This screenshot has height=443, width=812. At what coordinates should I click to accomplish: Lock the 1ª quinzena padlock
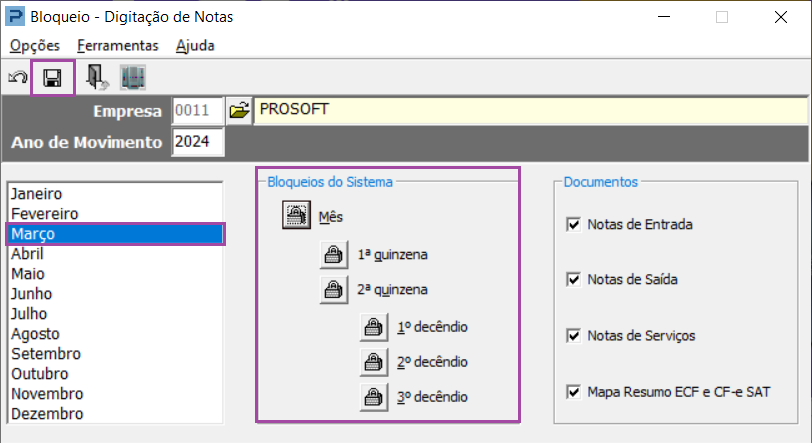[x=334, y=254]
